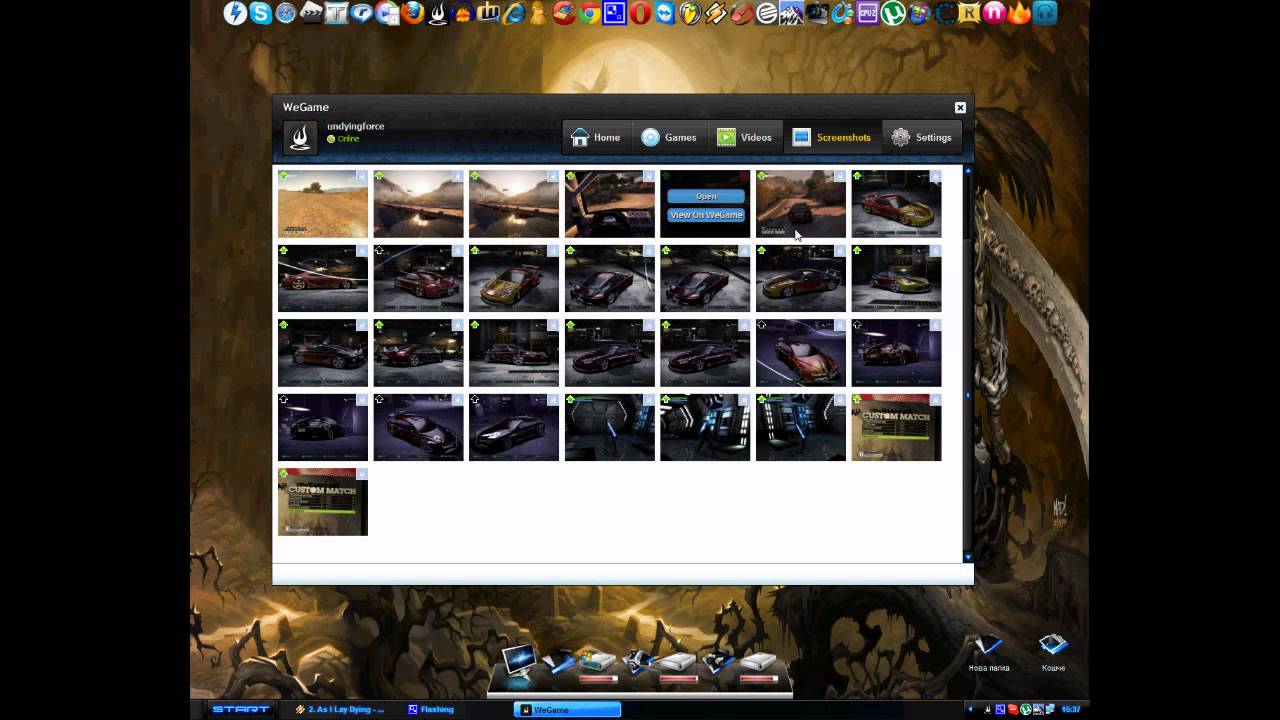Click the scrollbar down arrow in WeGame
This screenshot has height=720, width=1280.
[x=967, y=557]
